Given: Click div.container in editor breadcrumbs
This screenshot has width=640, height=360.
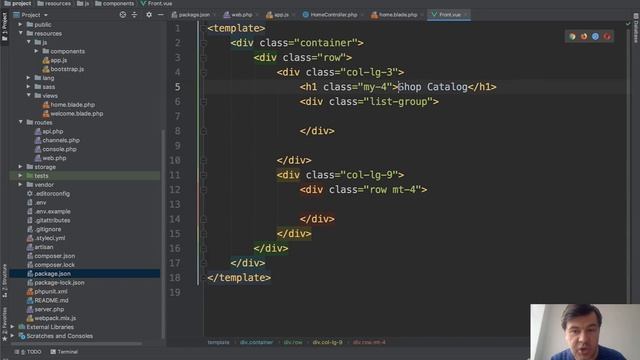Looking at the screenshot, I should pos(256,342).
